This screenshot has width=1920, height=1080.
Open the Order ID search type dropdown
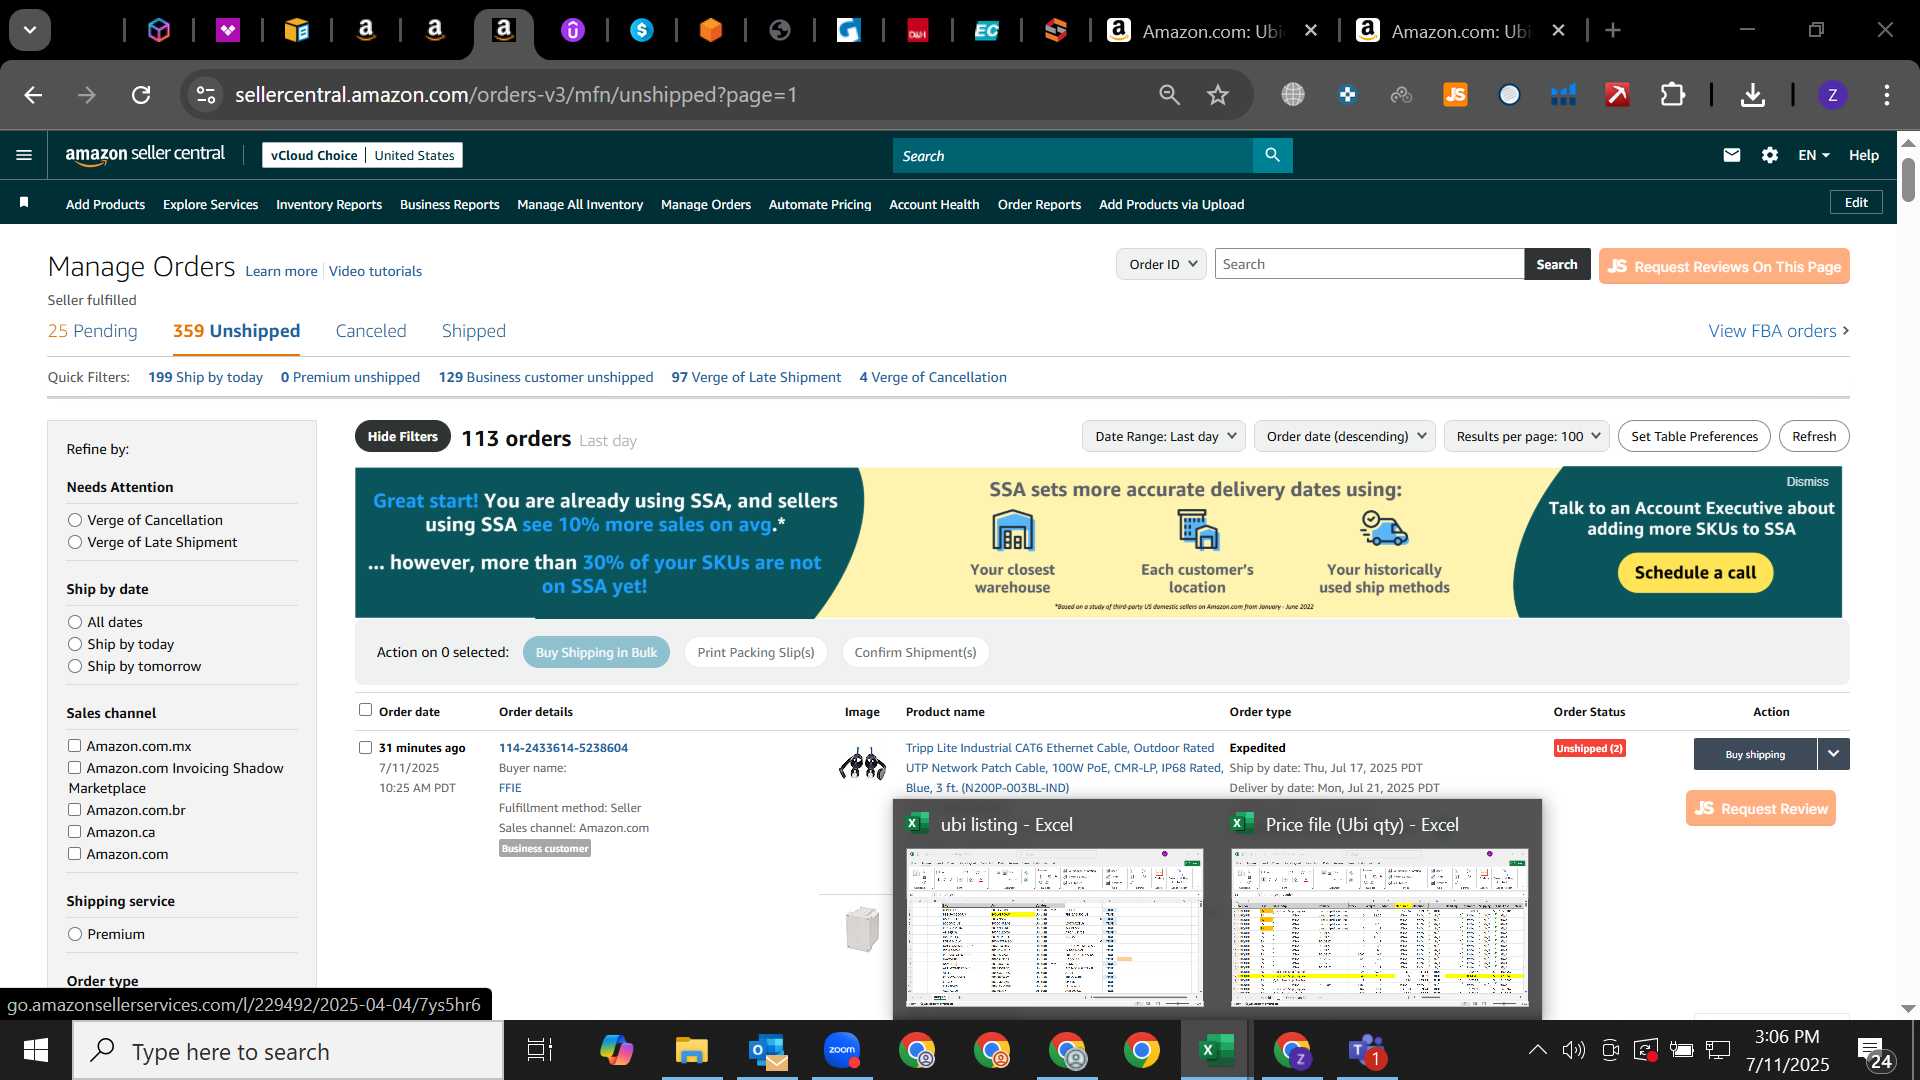(1161, 264)
